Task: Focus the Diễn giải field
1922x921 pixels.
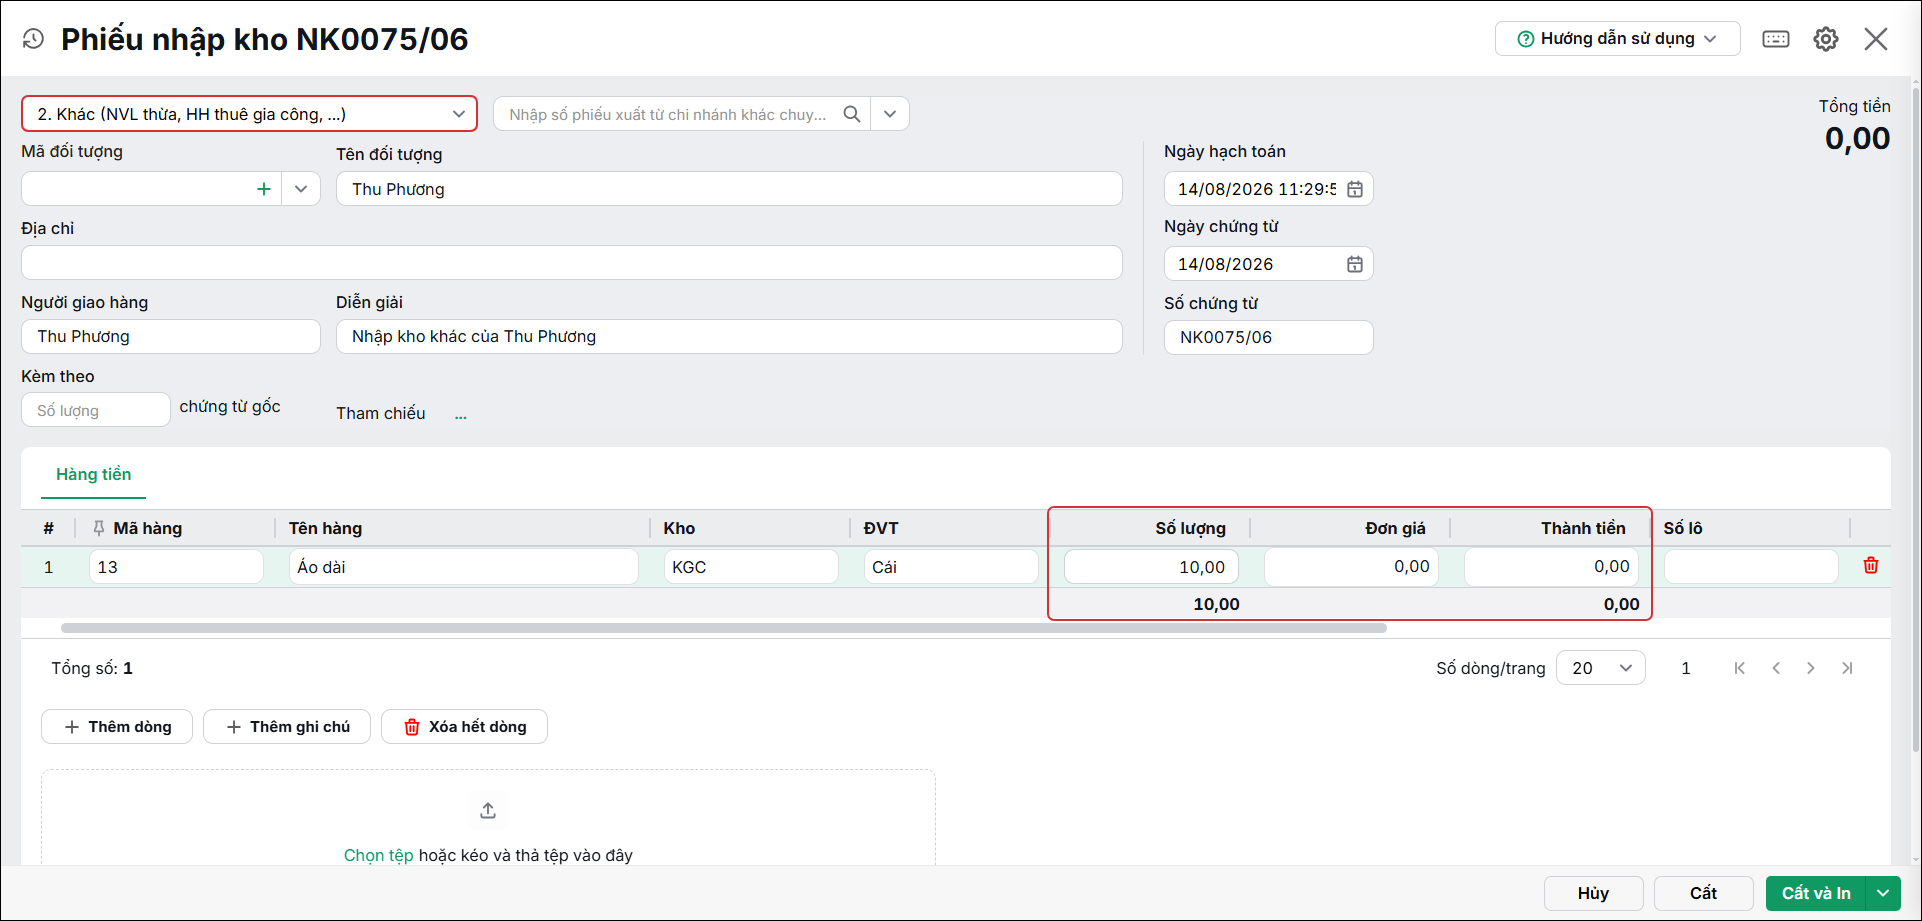Action: (x=729, y=336)
